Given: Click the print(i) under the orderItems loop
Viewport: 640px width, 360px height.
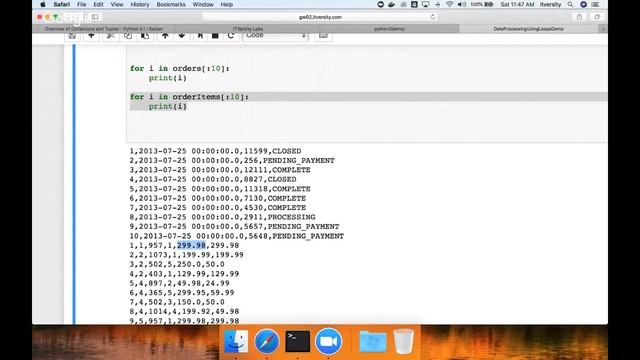Looking at the screenshot, I should coord(167,106).
